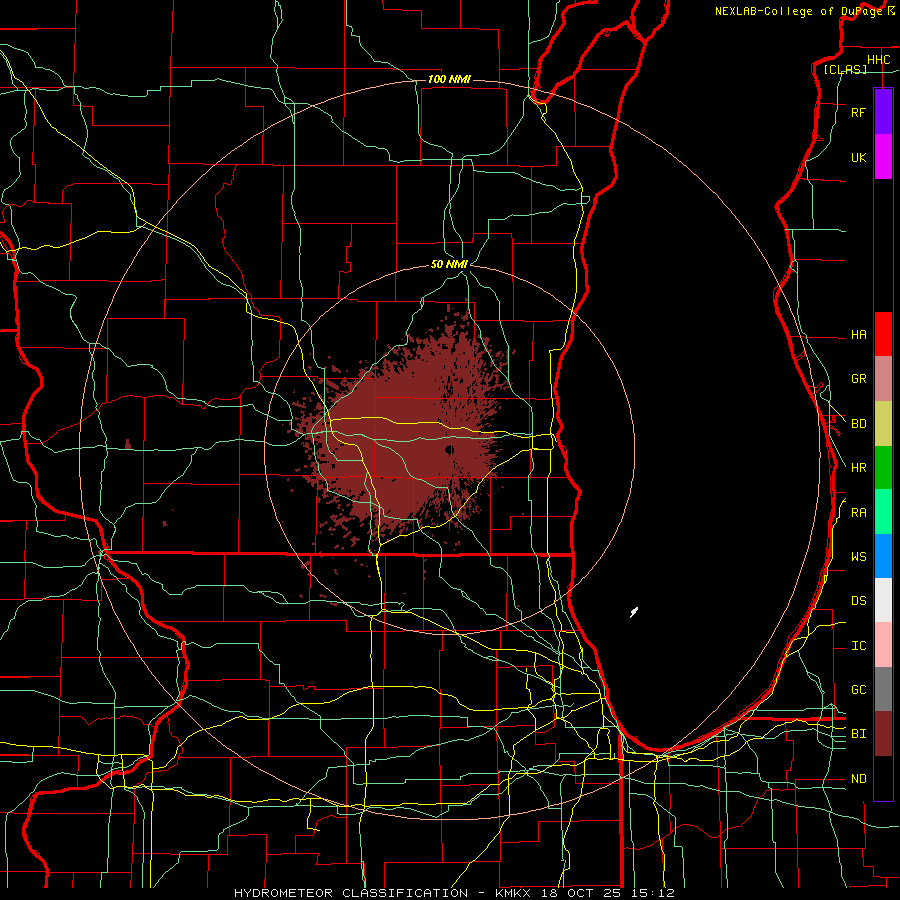Screen dimensions: 900x900
Task: Click the isolated brown echo west of radar
Action: [x=127, y=444]
